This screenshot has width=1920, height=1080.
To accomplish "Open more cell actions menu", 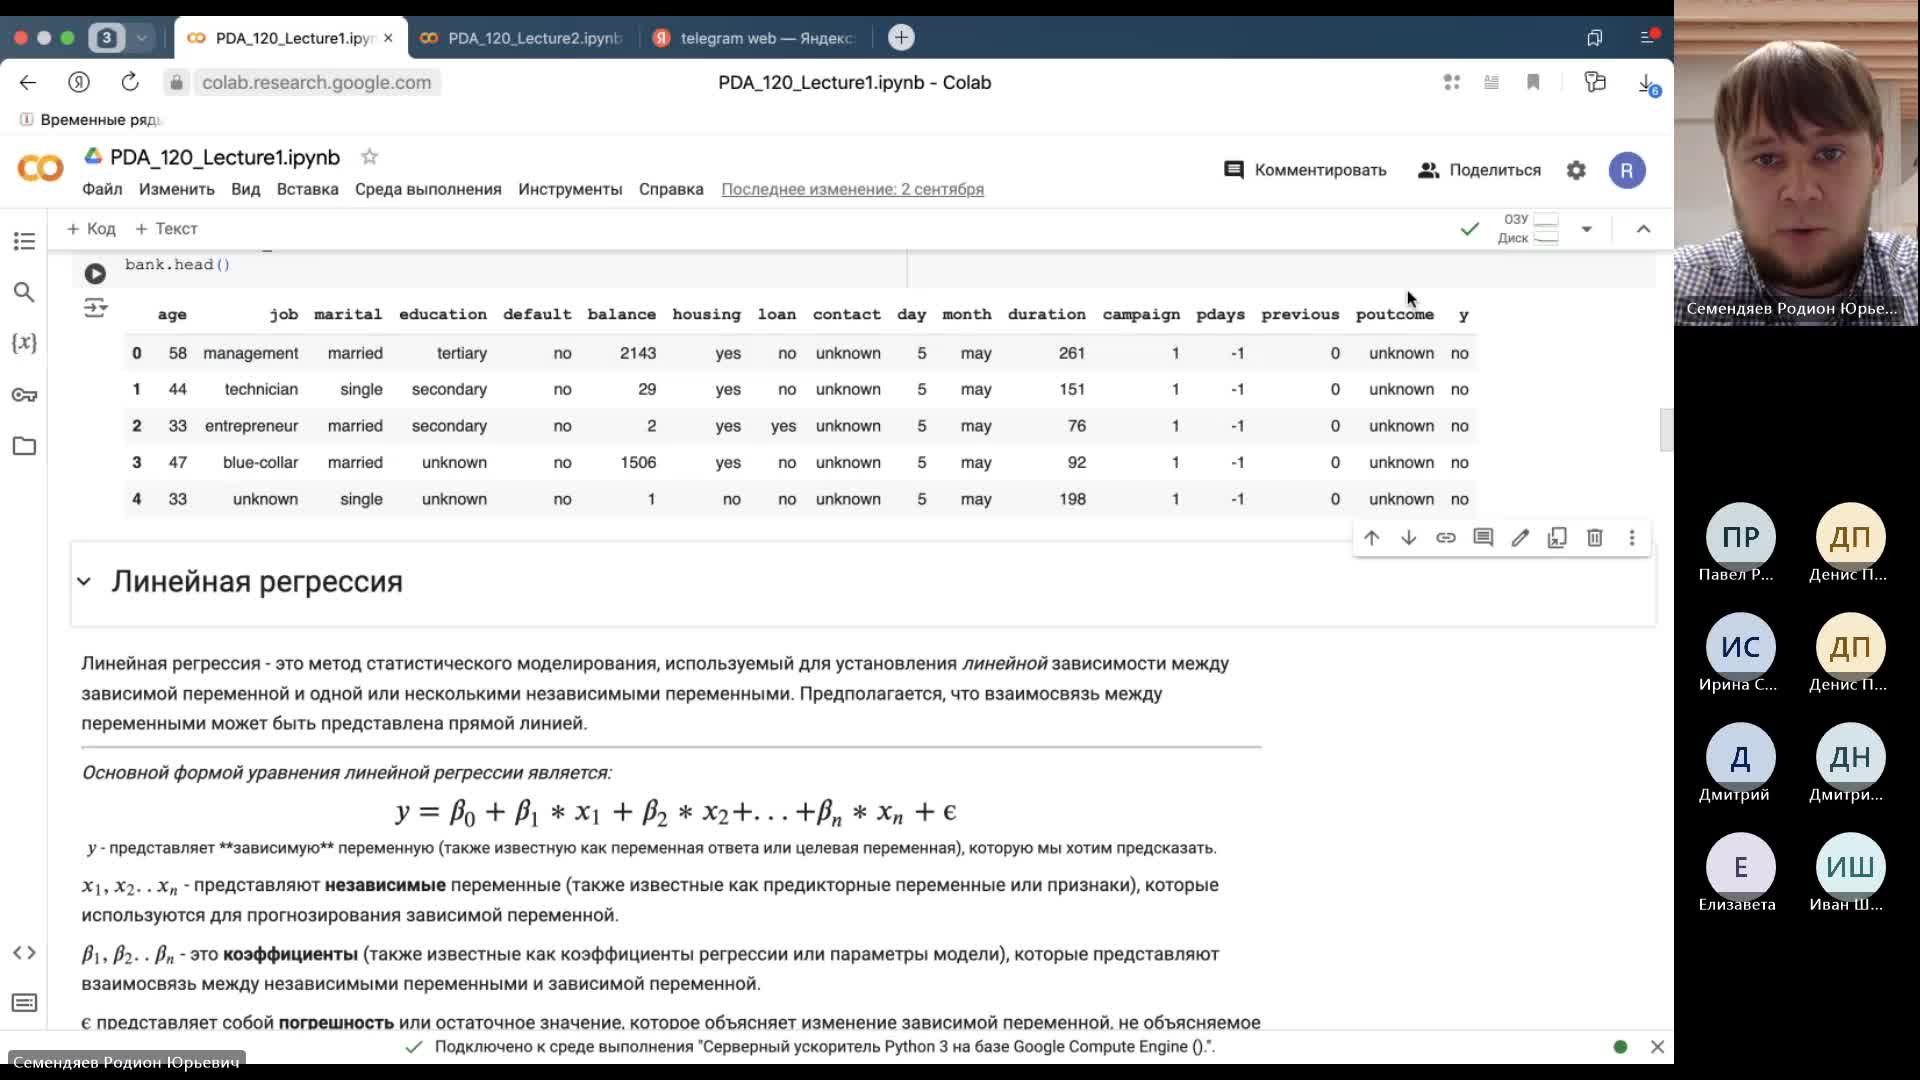I will 1632,538.
